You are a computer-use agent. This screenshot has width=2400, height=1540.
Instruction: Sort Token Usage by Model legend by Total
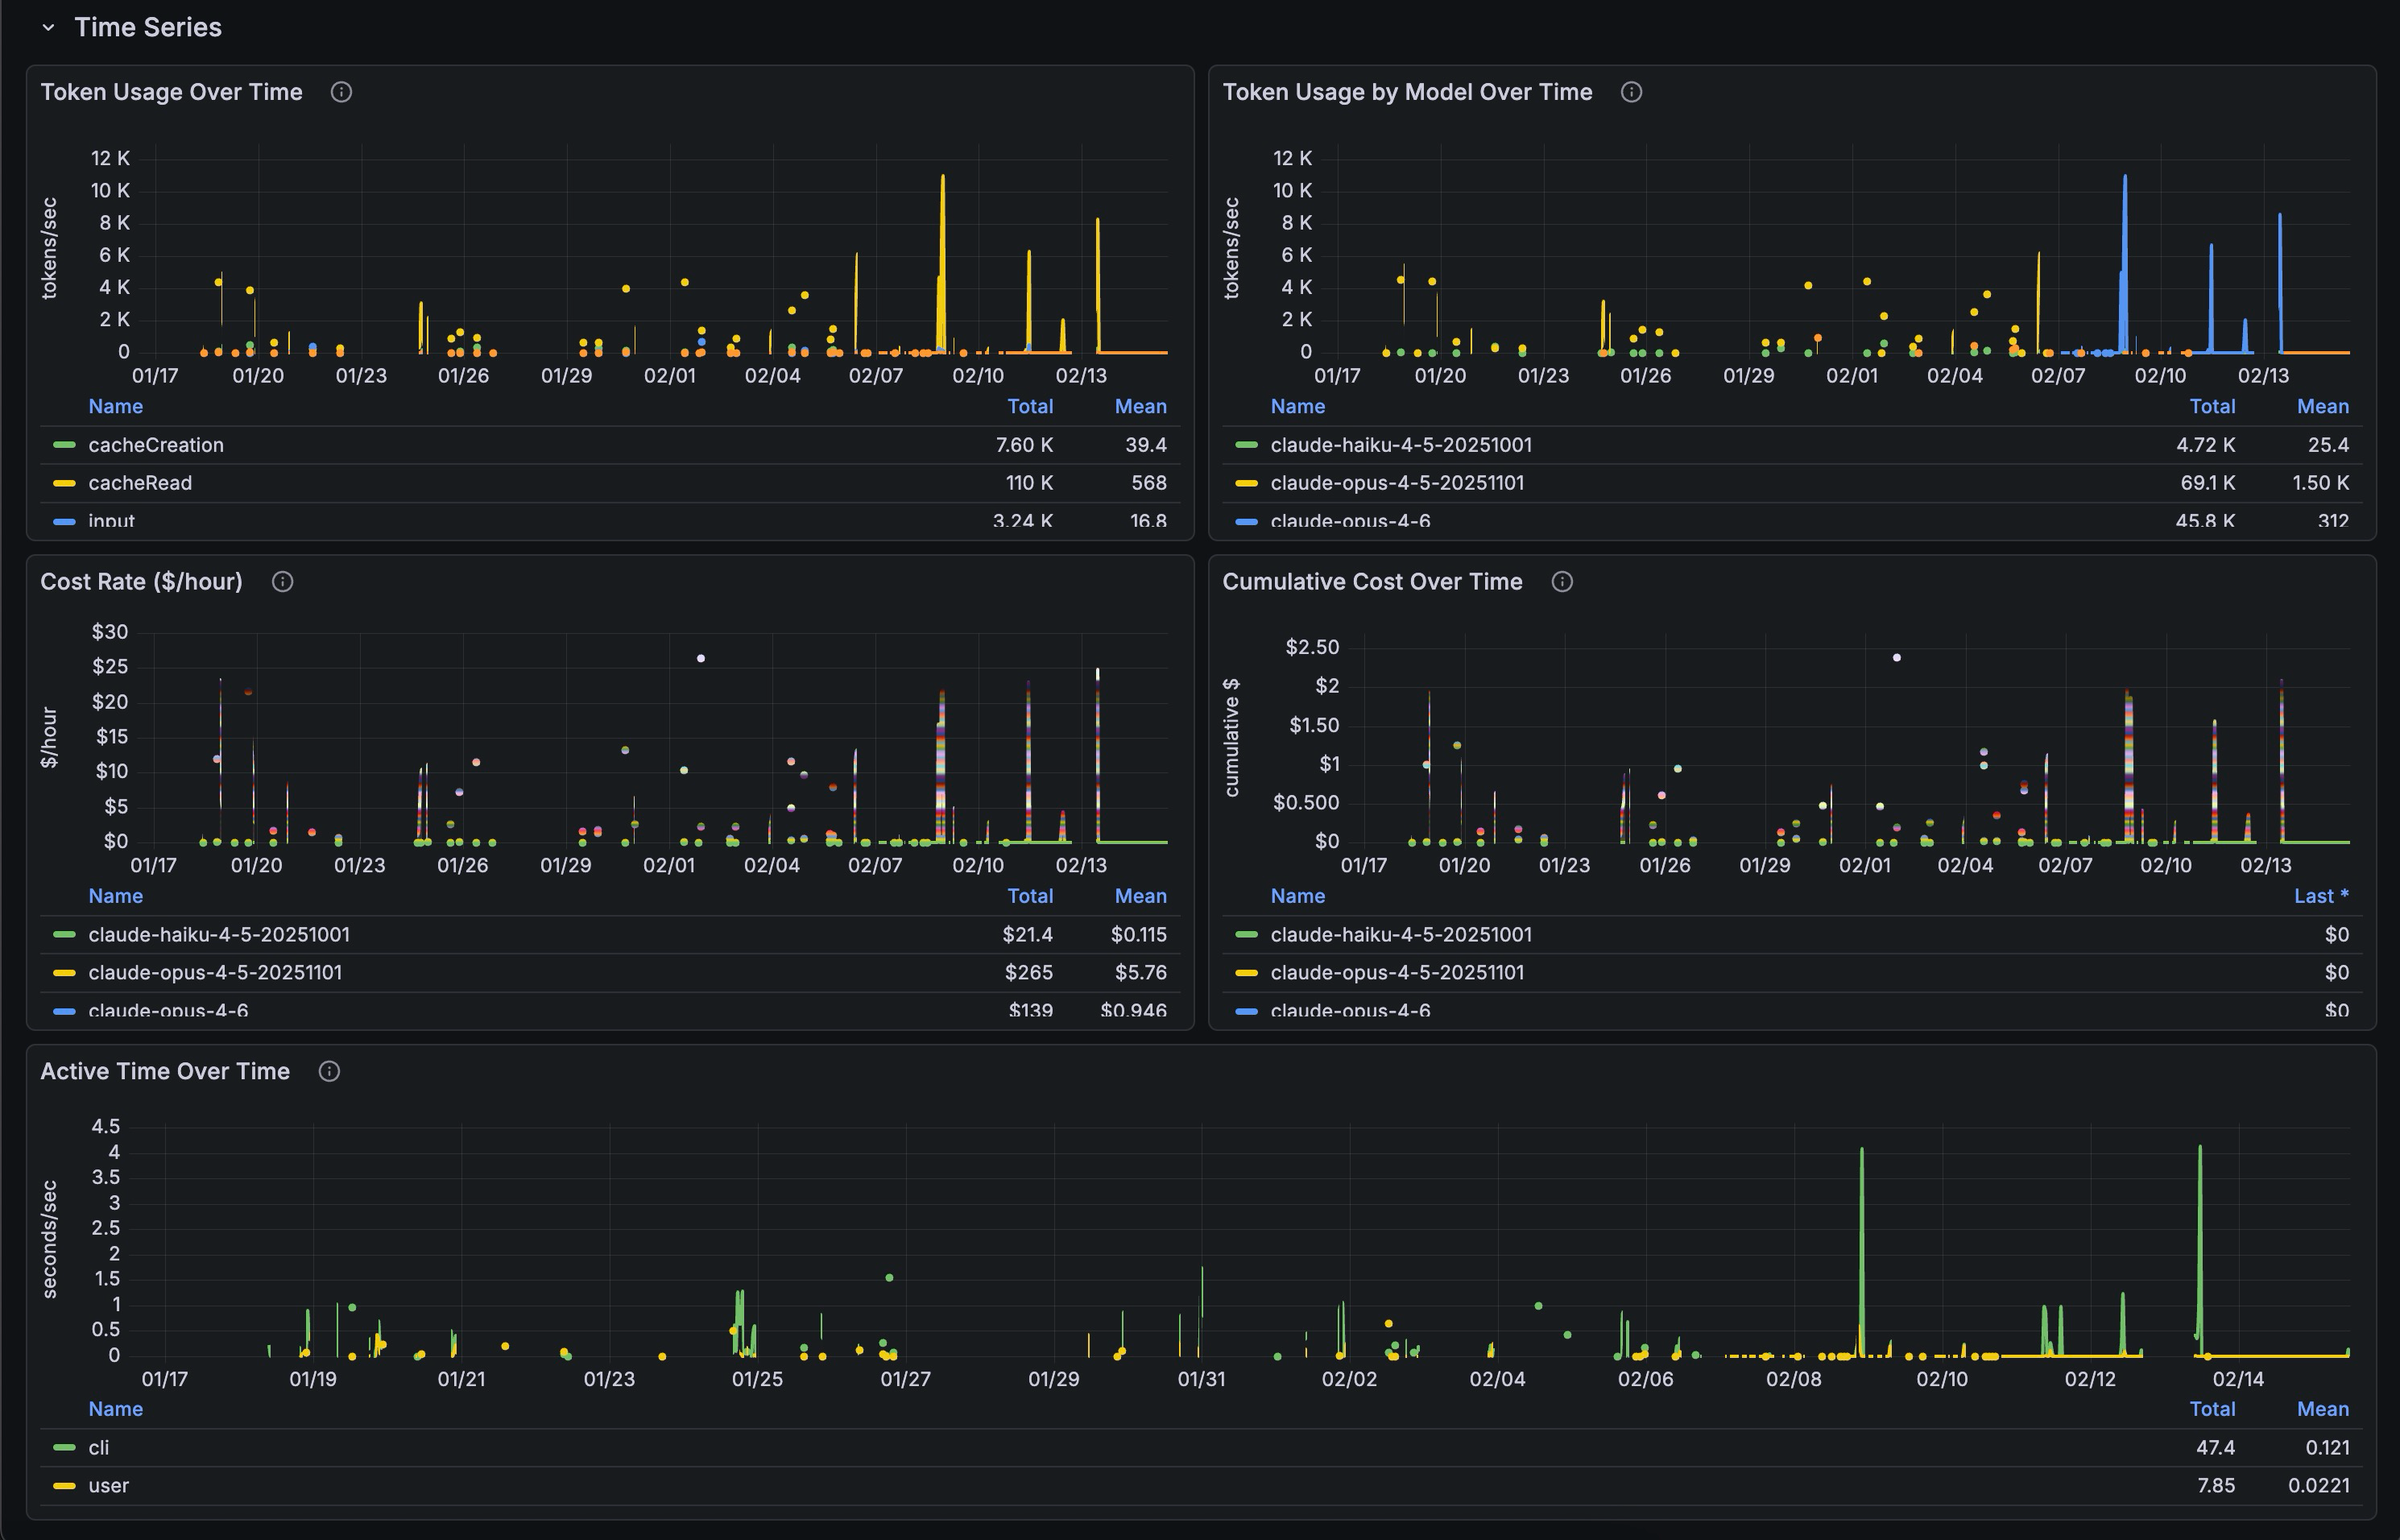pos(2212,407)
